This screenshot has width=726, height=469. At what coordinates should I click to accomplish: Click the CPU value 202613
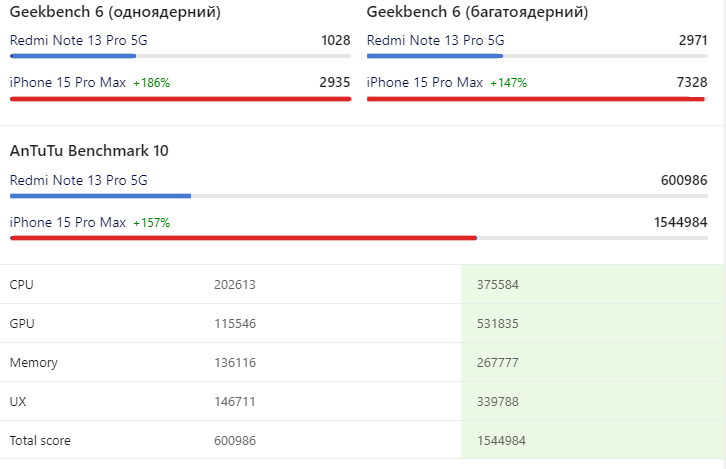click(235, 285)
